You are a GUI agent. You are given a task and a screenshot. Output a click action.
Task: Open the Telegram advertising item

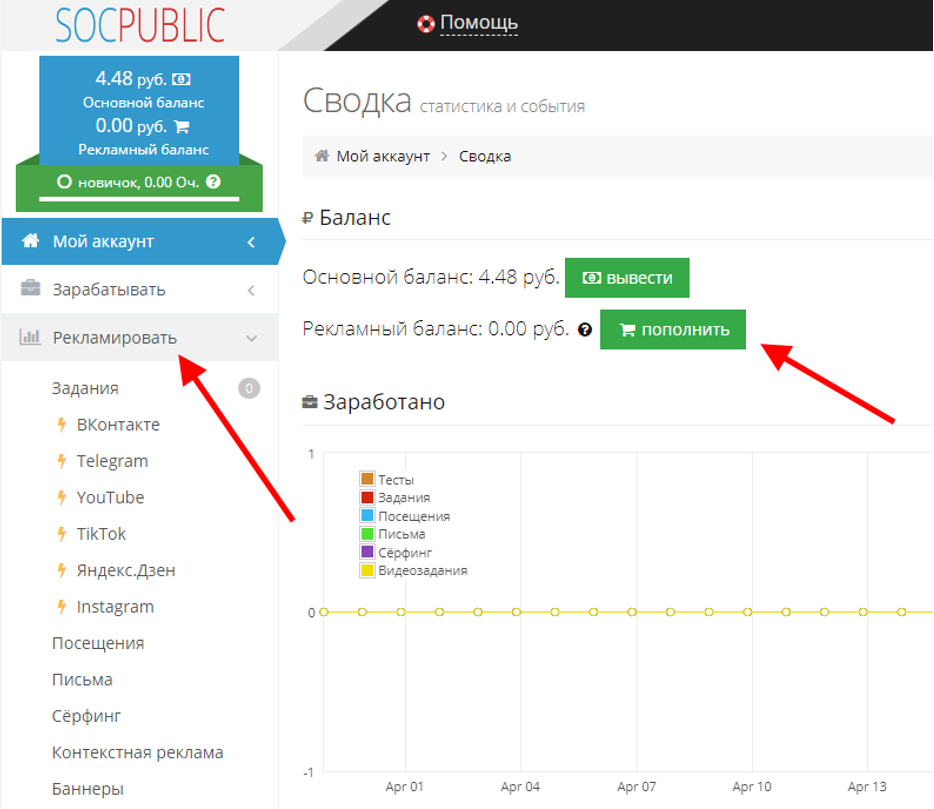coord(112,462)
